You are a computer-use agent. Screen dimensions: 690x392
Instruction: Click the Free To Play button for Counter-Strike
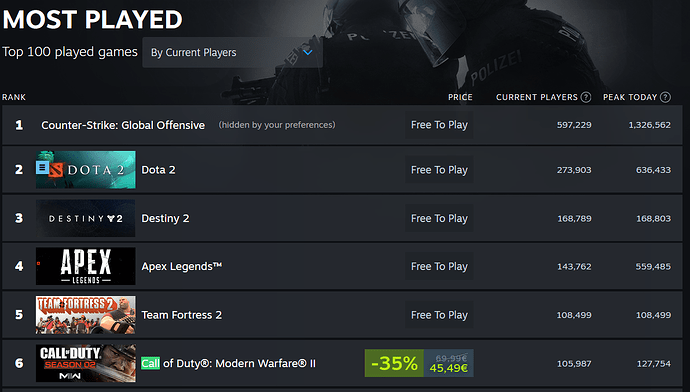pyautogui.click(x=439, y=125)
